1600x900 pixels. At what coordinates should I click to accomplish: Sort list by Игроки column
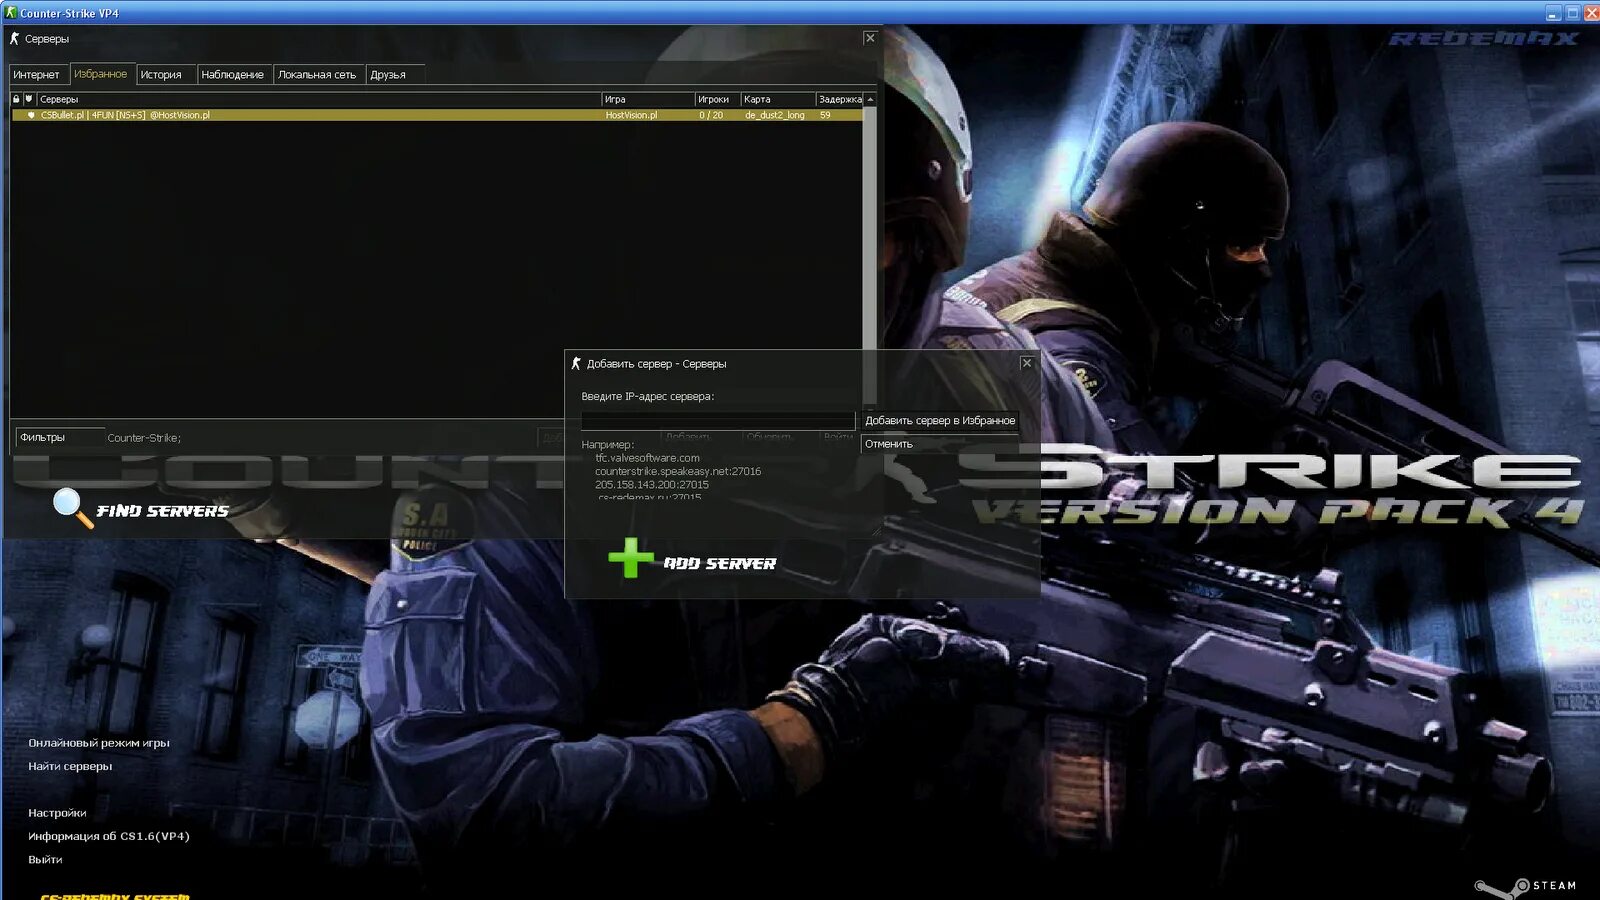[717, 99]
